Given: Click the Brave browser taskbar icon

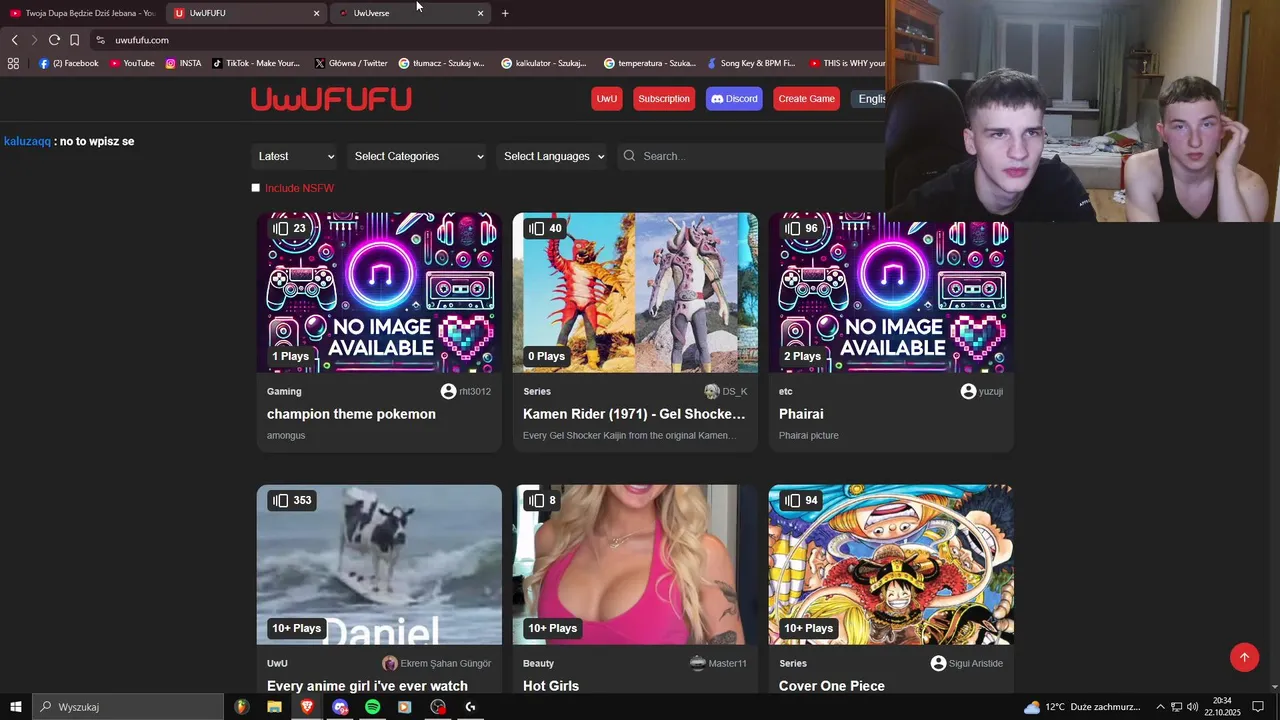Looking at the screenshot, I should click(307, 707).
